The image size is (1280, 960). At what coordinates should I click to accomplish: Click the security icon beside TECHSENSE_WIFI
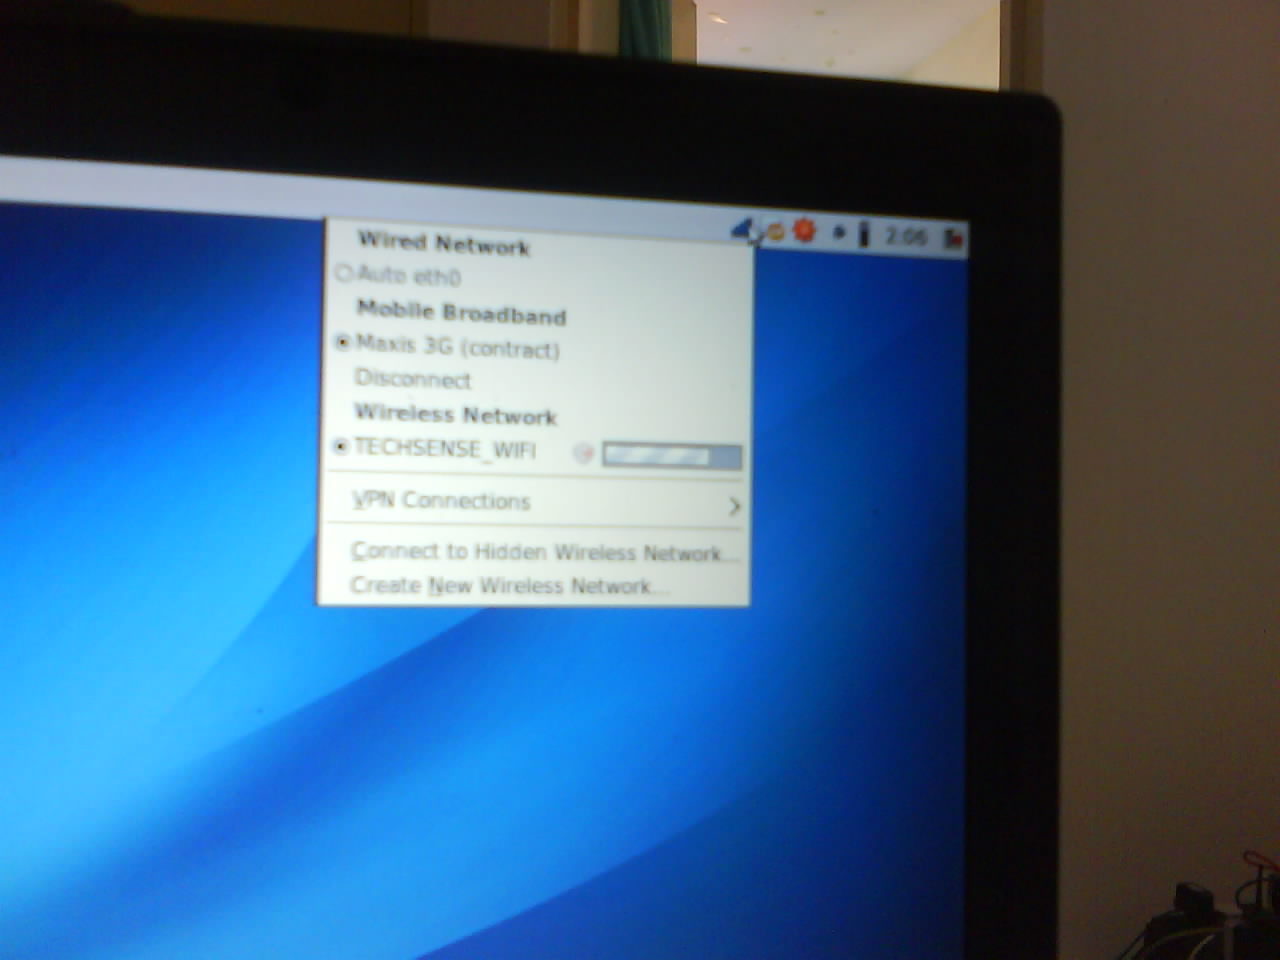584,454
